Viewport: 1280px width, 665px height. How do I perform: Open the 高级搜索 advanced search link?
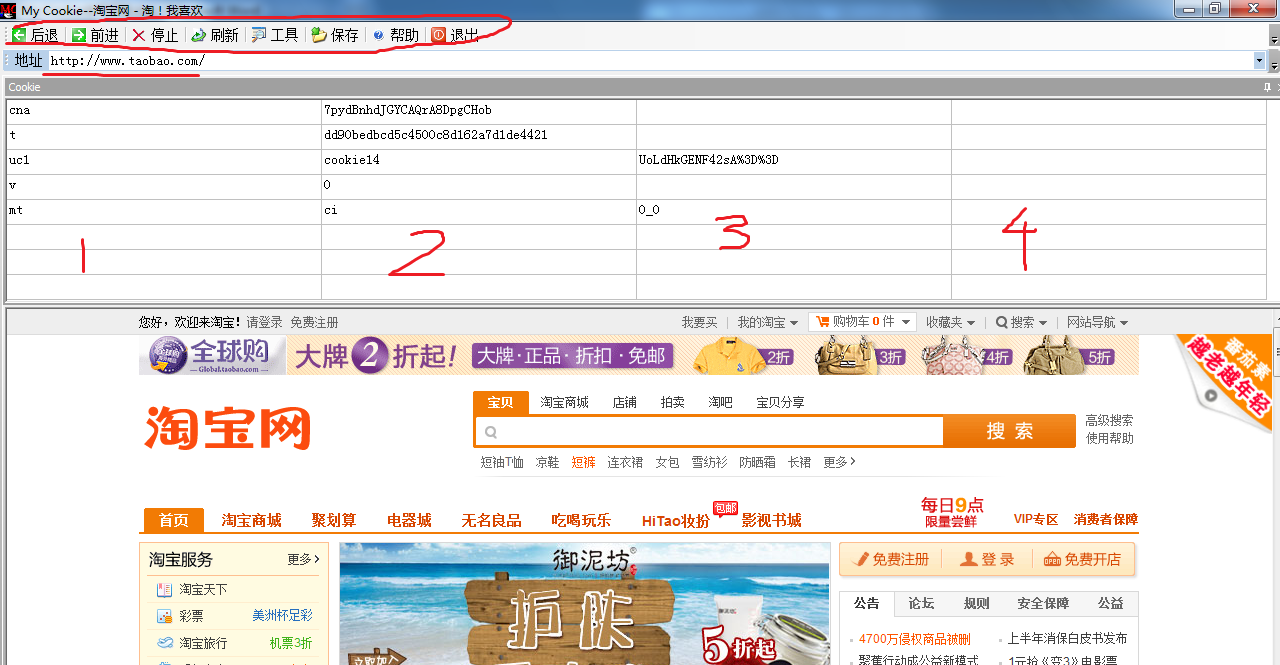tap(1110, 420)
